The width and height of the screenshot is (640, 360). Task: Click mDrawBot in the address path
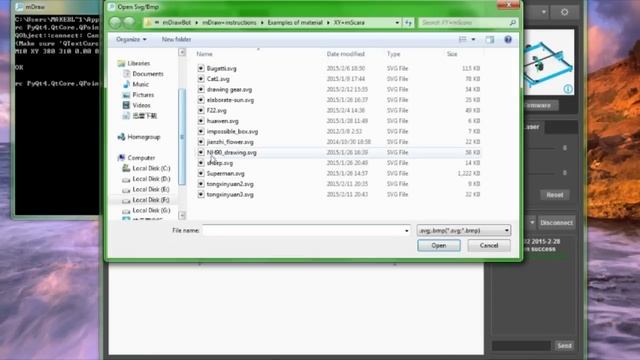coord(177,23)
